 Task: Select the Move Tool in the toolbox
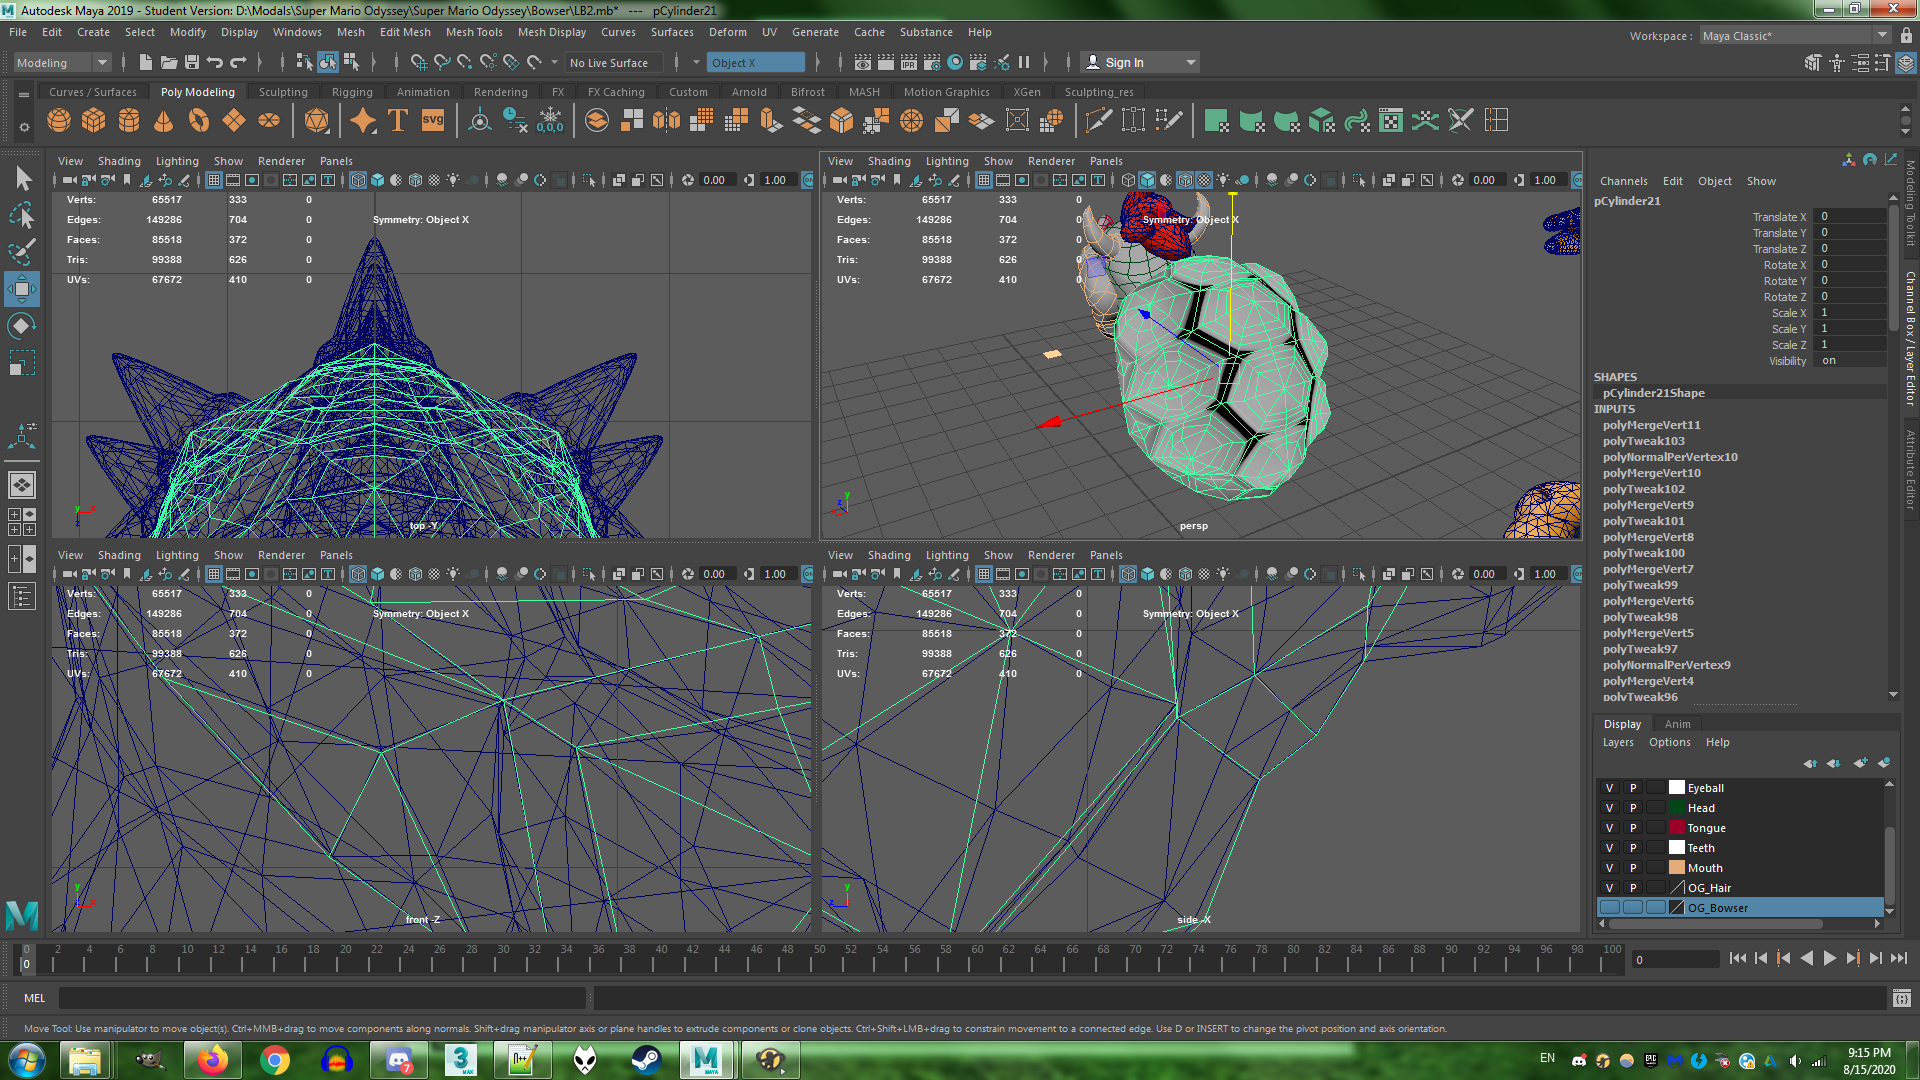[22, 289]
